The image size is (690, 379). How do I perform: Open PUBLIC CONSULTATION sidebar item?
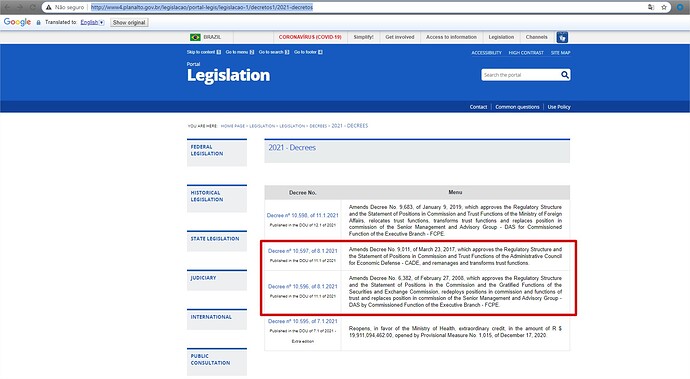point(217,361)
